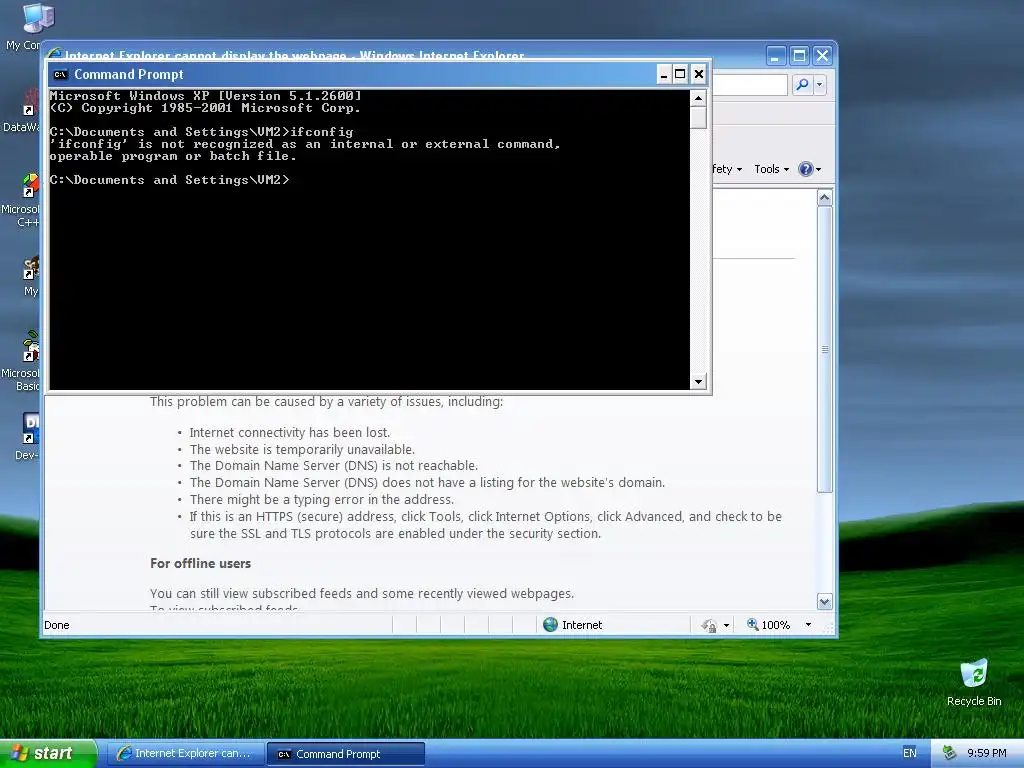The height and width of the screenshot is (768, 1024).
Task: Click the Internet Explorer page scroll down arrow
Action: 824,601
